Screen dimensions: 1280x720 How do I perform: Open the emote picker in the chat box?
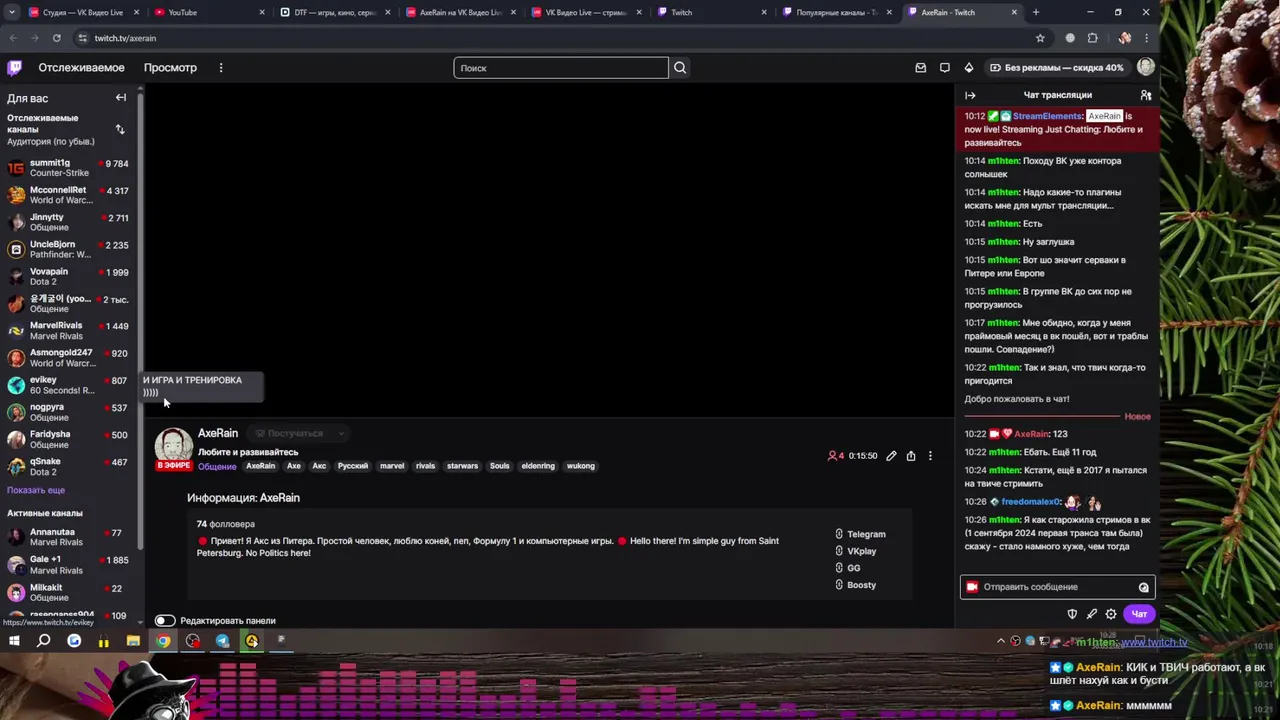1144,587
